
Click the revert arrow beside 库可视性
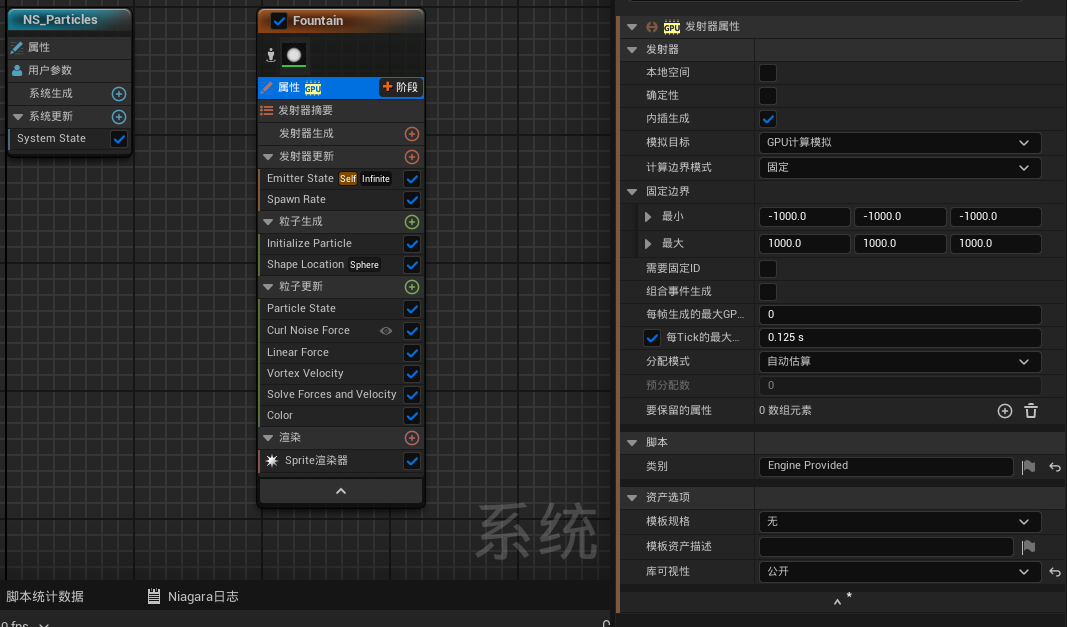click(1057, 573)
